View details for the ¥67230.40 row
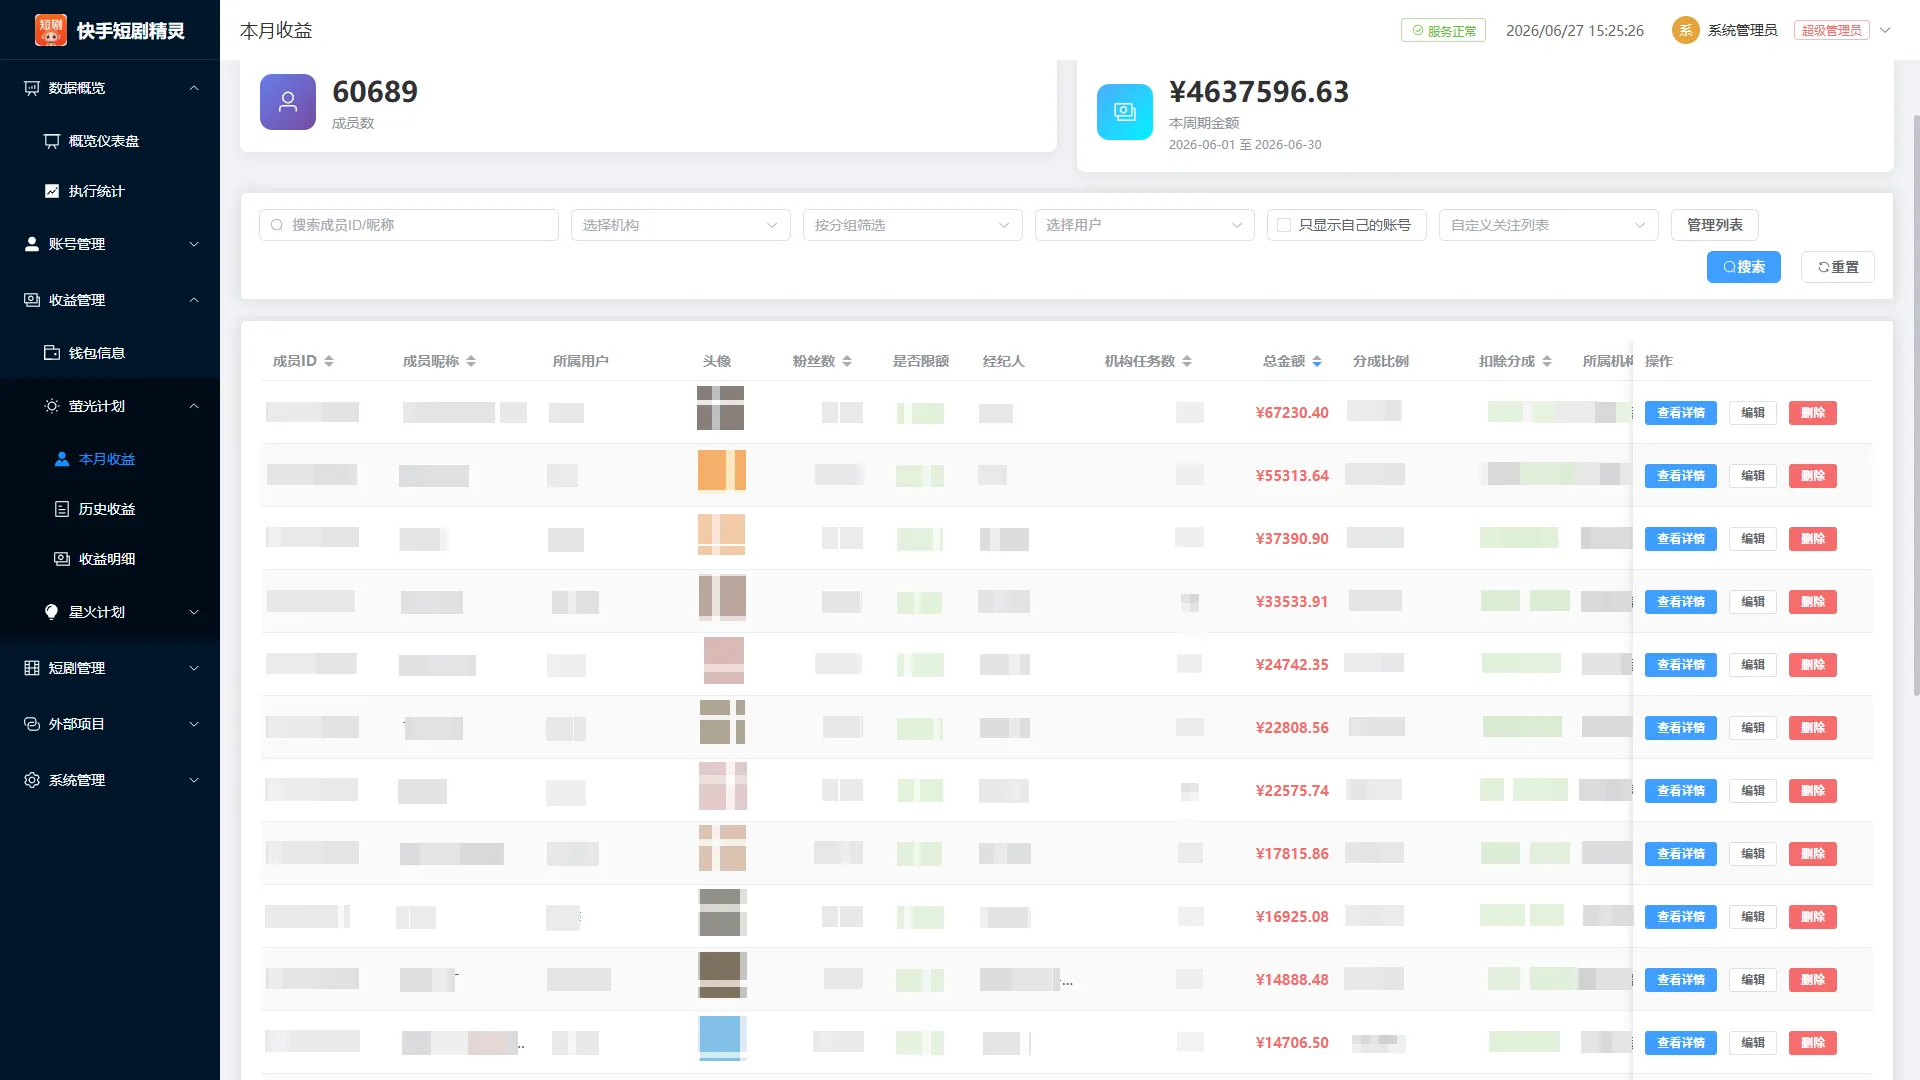The height and width of the screenshot is (1080, 1920). coord(1680,413)
